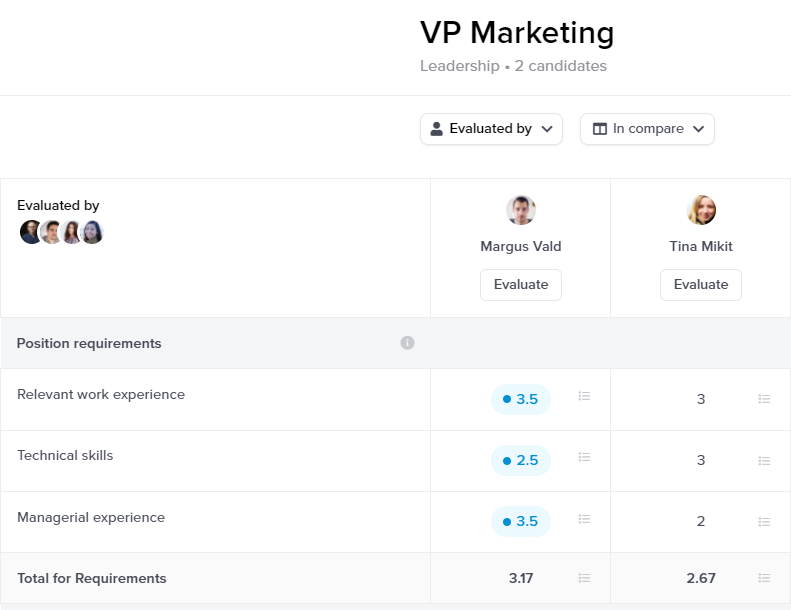Screen dimensions: 791x610
Task: Open the Evaluated by dropdown
Action: click(x=491, y=129)
